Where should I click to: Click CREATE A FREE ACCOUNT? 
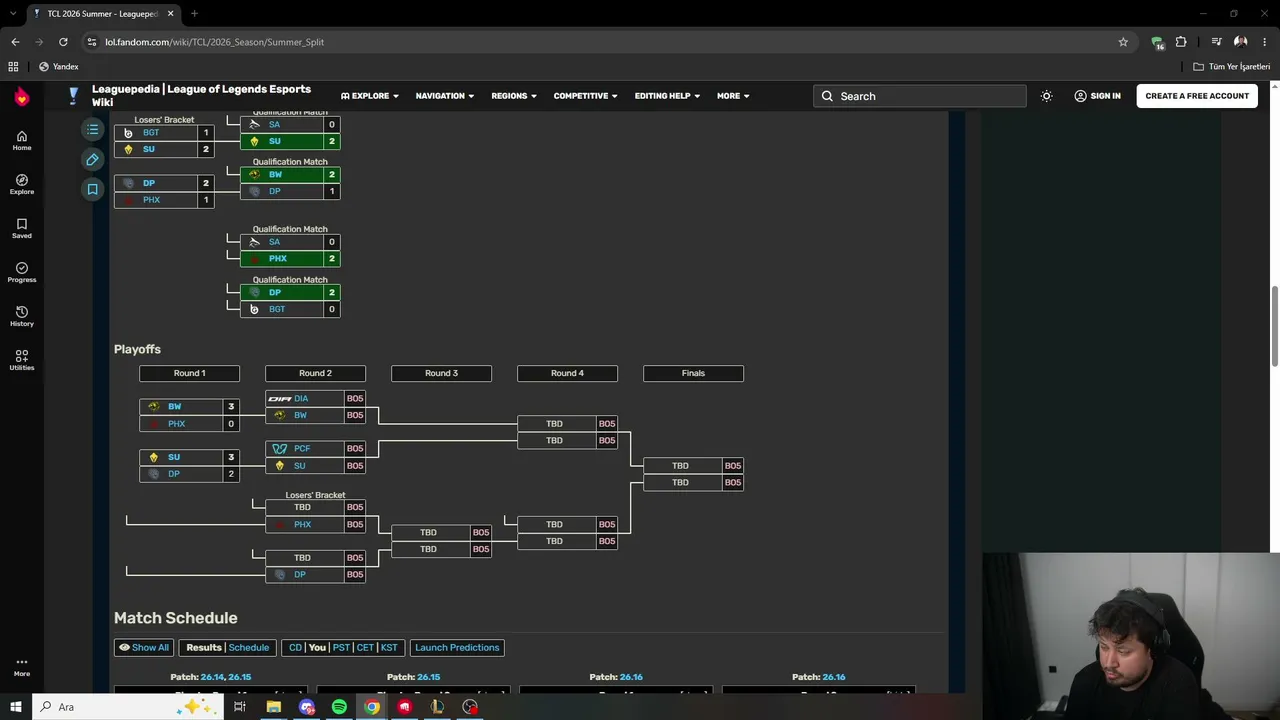click(1197, 96)
